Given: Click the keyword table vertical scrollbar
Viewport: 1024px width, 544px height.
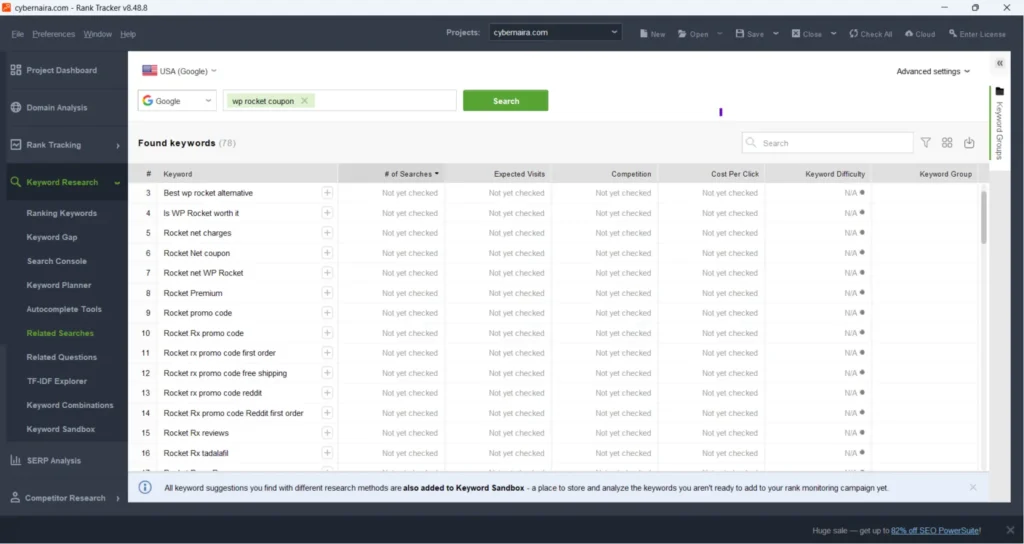Looking at the screenshot, I should (x=984, y=217).
